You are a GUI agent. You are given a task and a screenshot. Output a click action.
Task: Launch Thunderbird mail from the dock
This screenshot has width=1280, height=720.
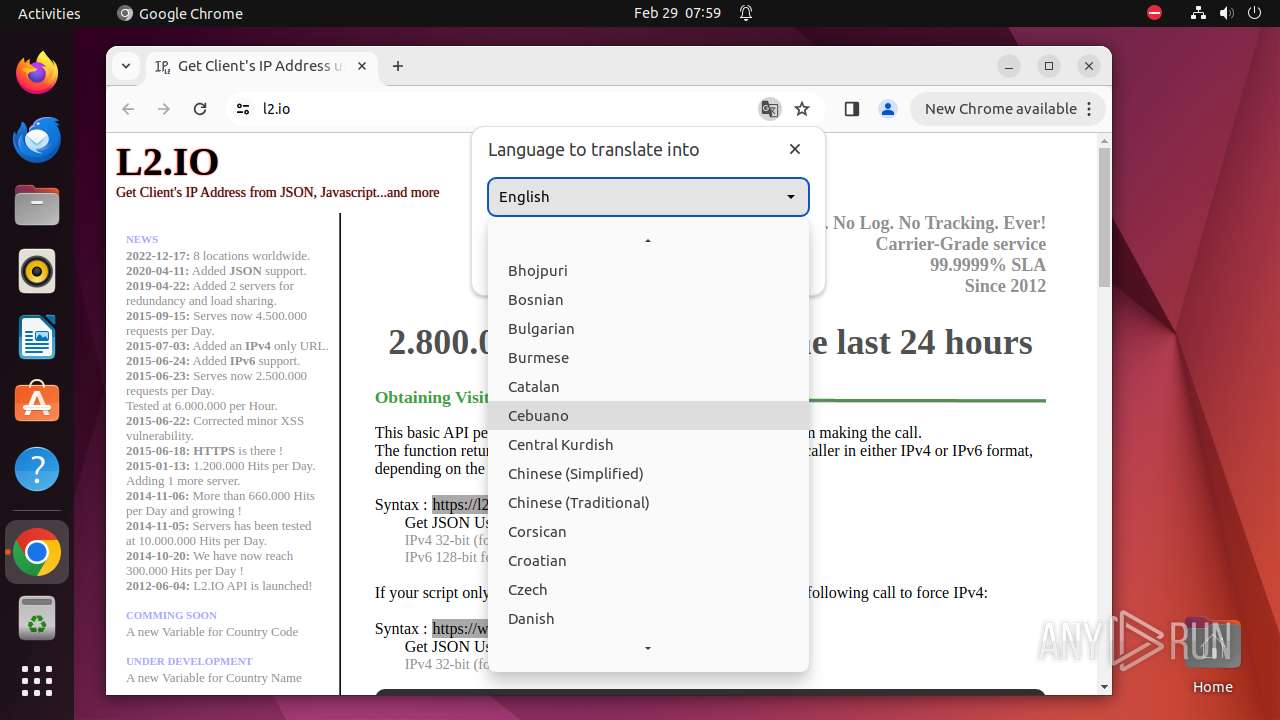(37, 139)
